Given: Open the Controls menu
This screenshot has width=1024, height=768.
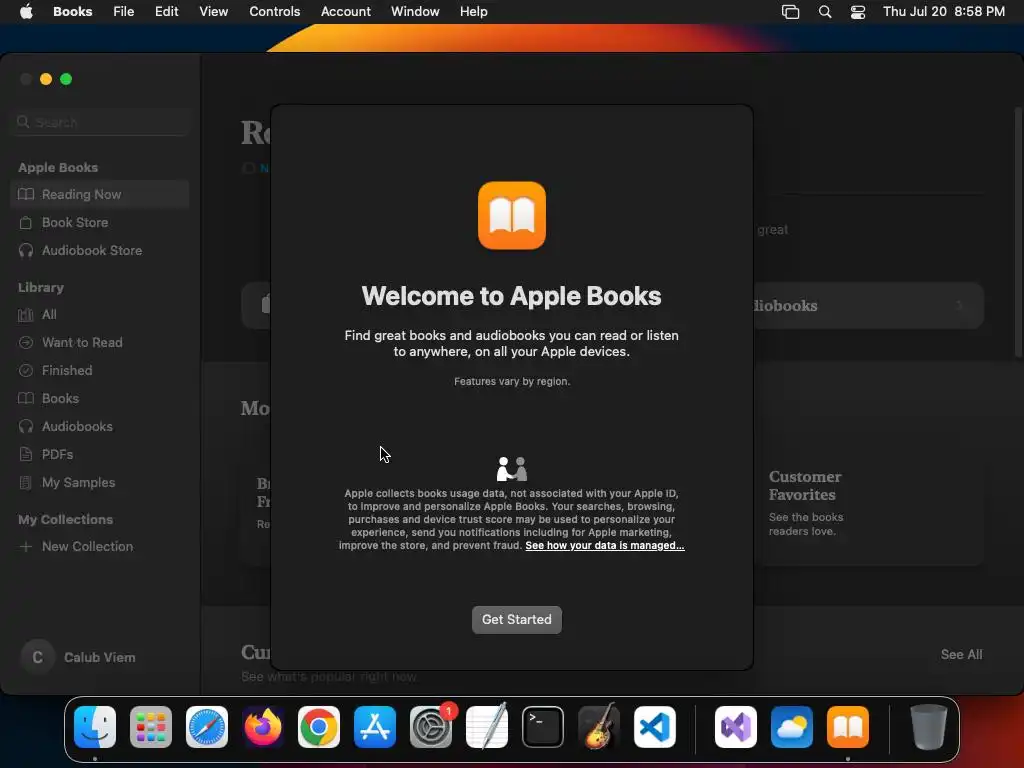Looking at the screenshot, I should (274, 12).
